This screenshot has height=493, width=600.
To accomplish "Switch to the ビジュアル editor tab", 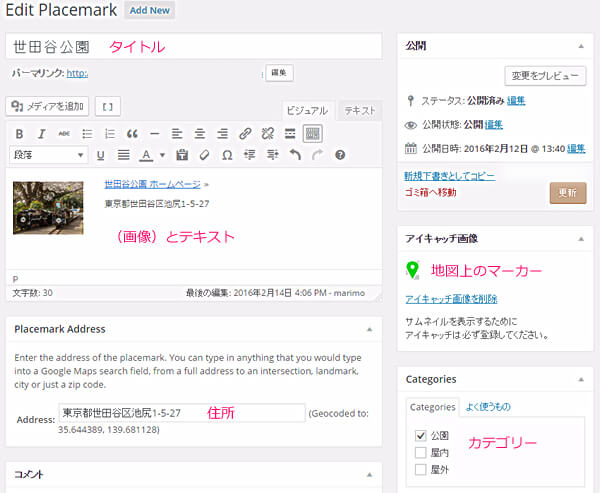I will 308,111.
